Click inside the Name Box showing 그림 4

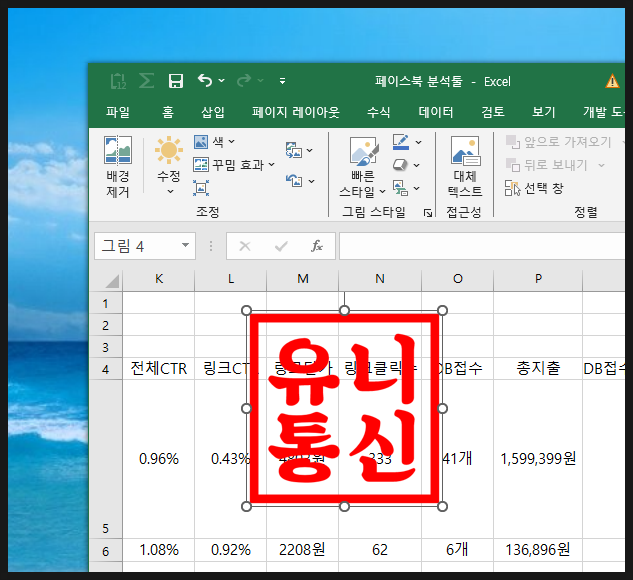click(x=137, y=246)
